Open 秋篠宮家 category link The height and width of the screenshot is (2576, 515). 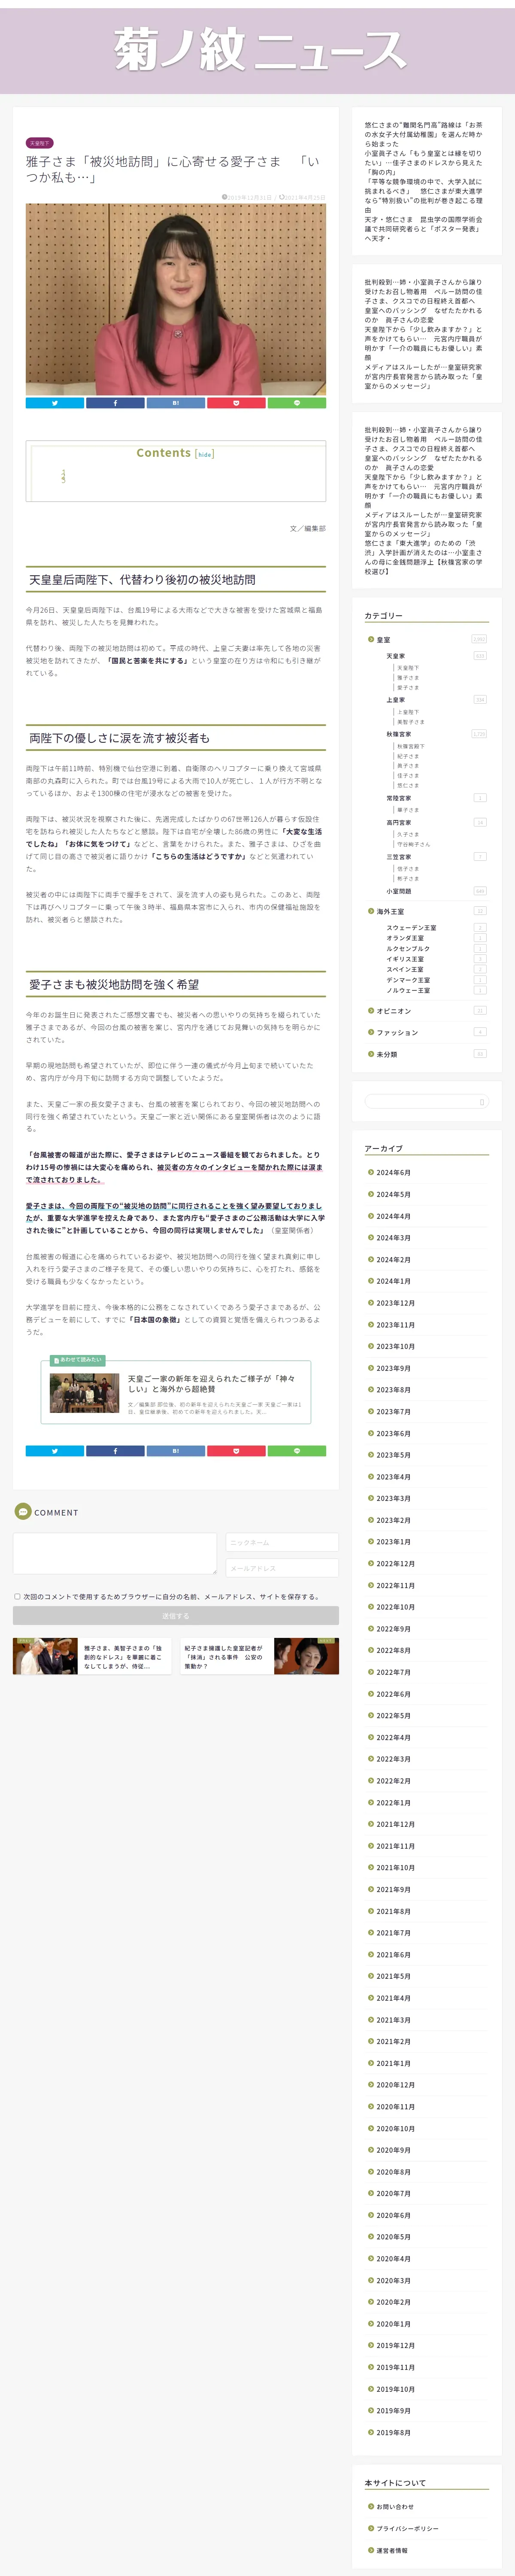coord(399,734)
